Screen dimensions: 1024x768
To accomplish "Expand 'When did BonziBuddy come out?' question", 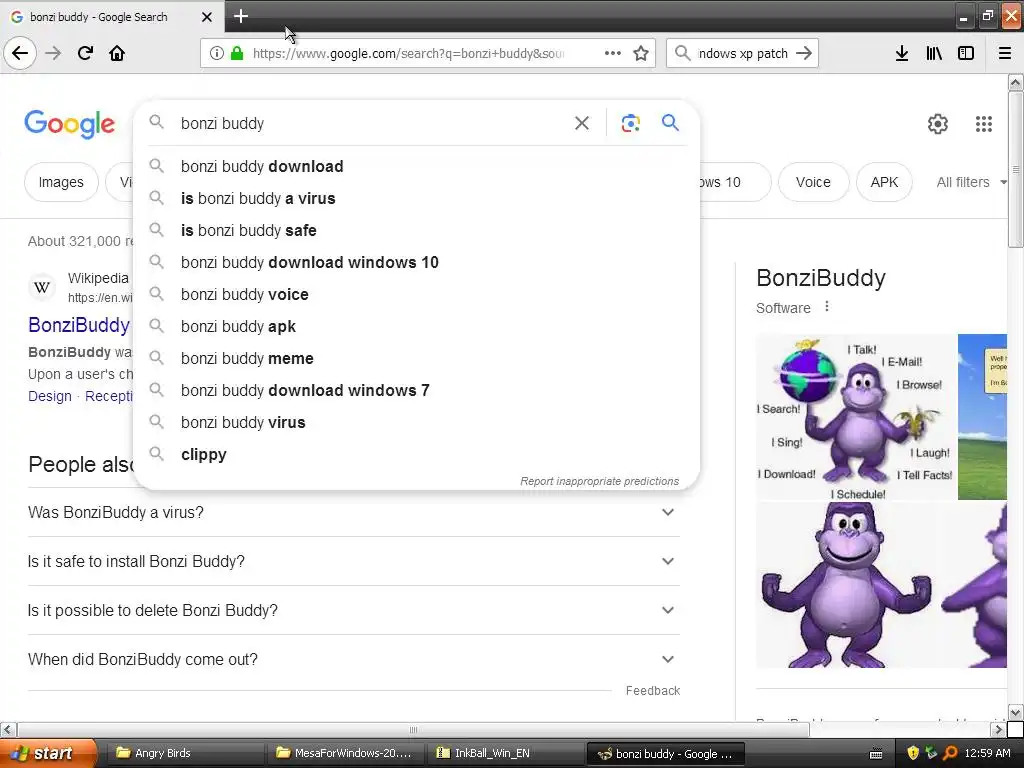I will [354, 660].
